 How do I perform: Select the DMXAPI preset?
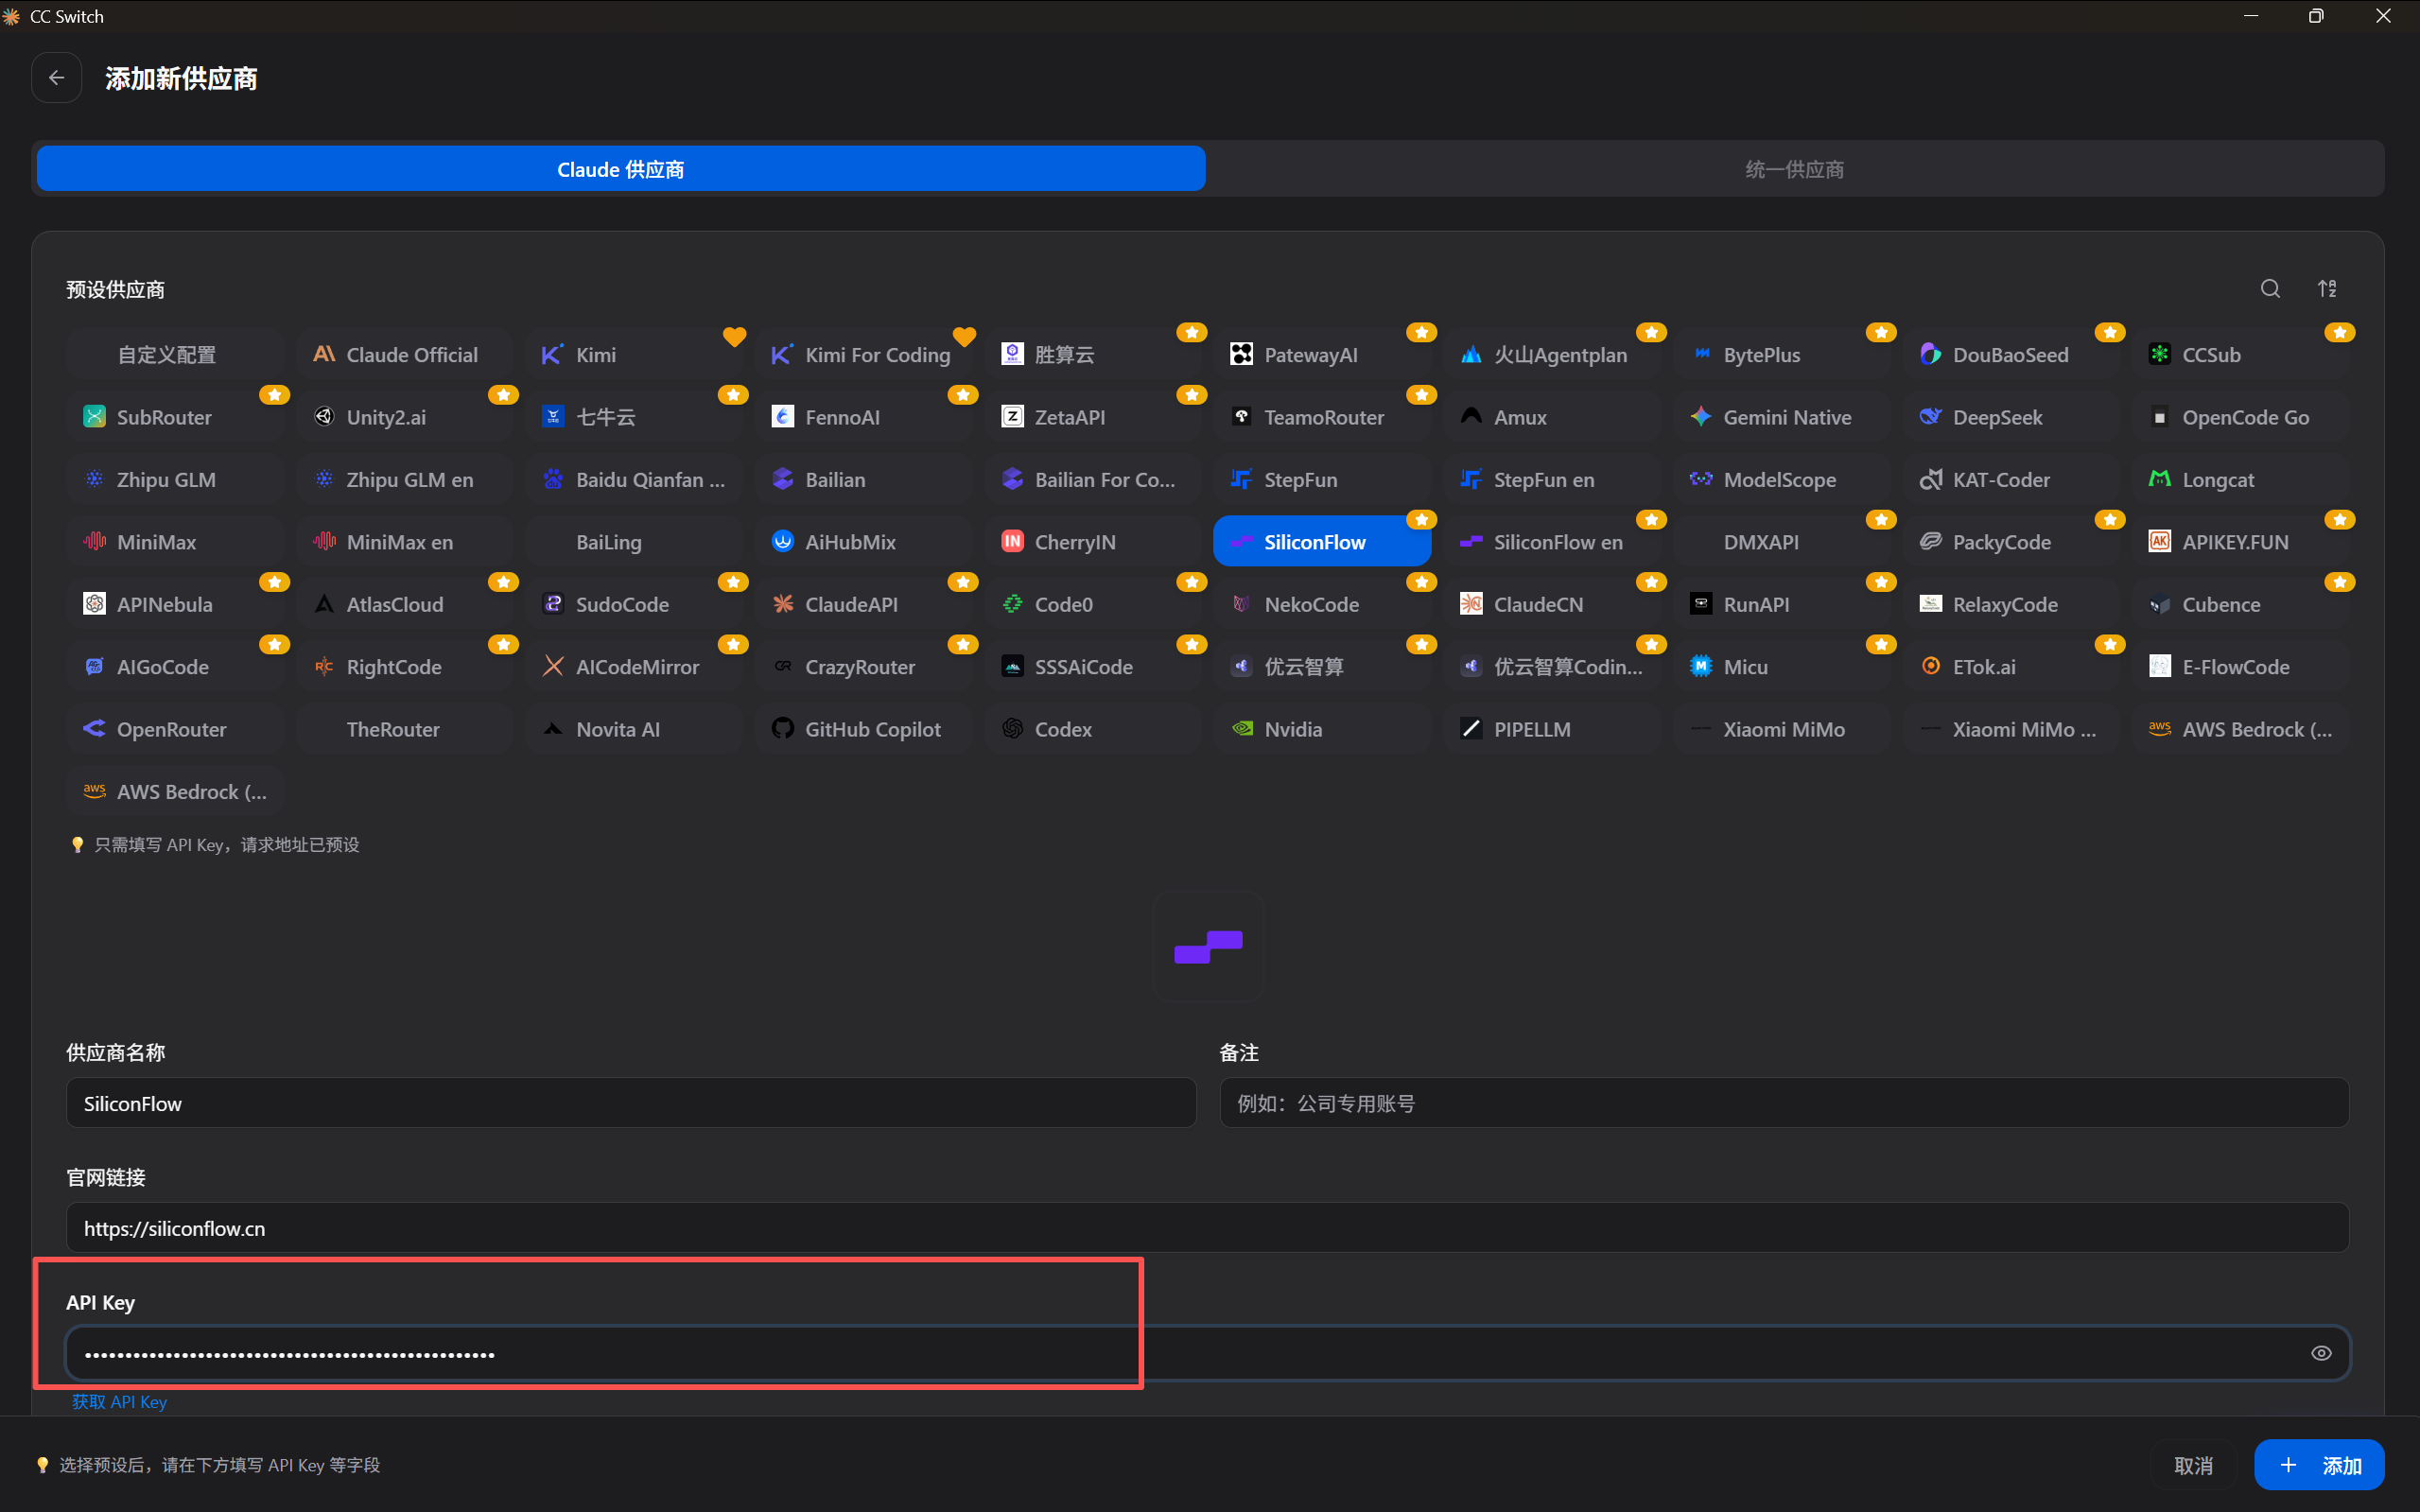point(1782,541)
